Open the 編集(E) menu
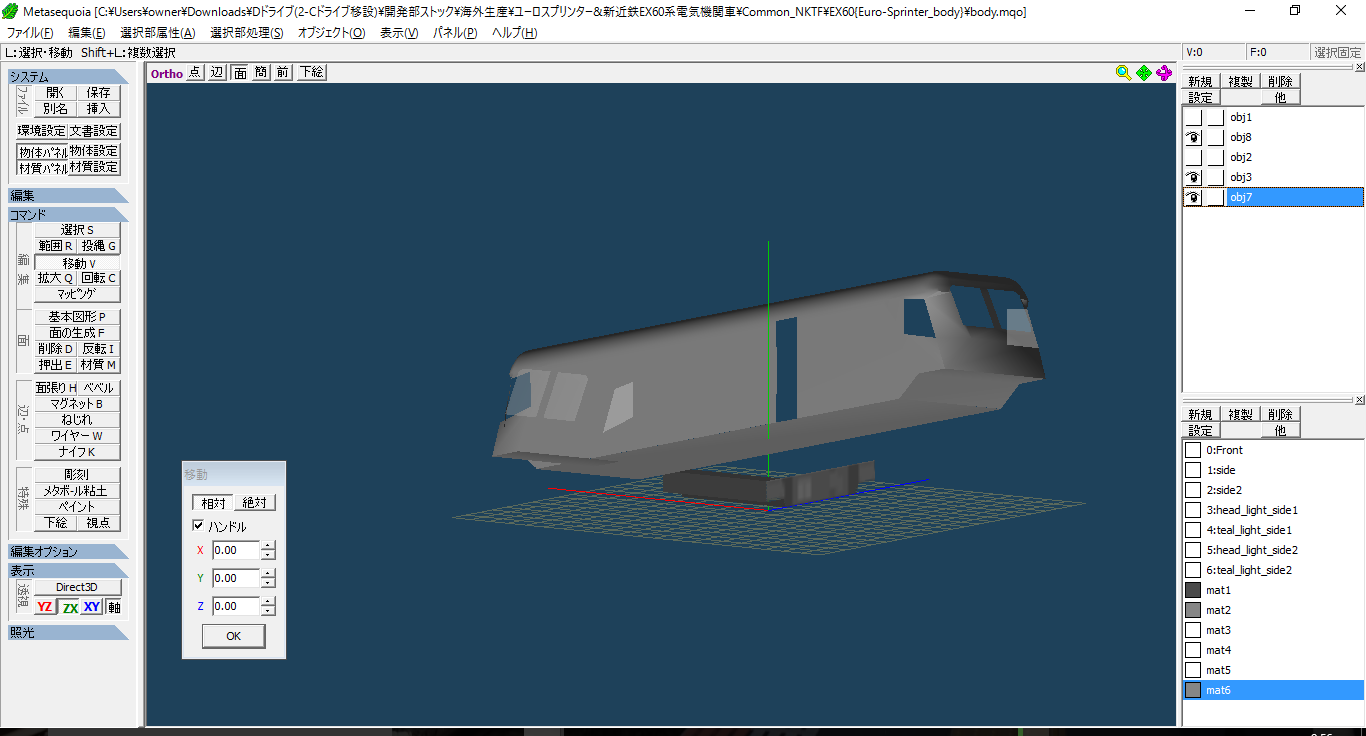 86,33
